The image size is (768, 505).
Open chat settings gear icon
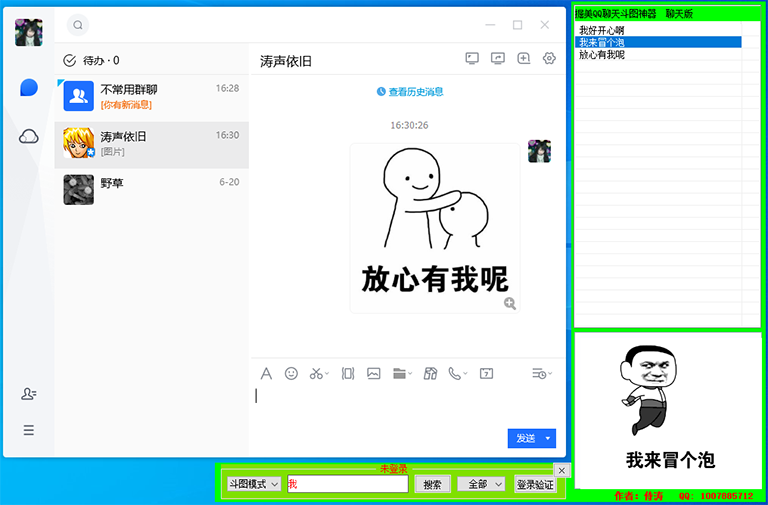(549, 59)
